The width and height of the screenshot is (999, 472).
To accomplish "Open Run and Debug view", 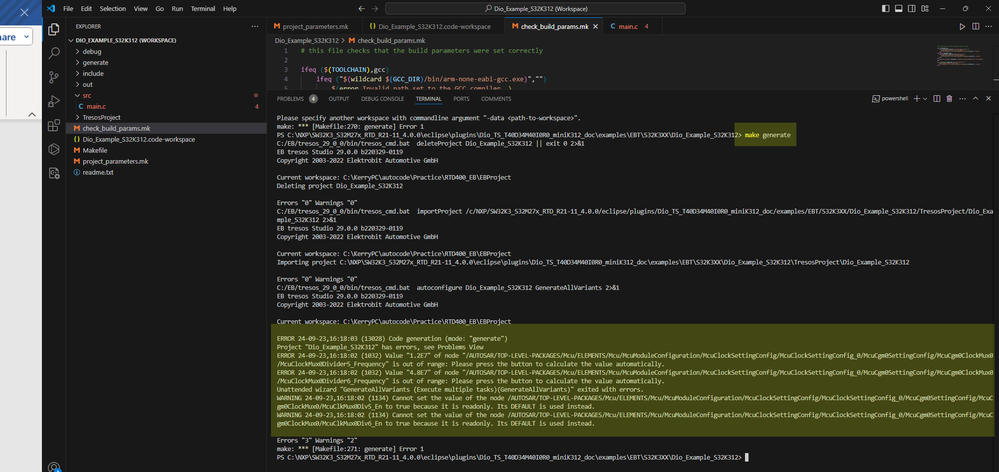I will click(54, 101).
